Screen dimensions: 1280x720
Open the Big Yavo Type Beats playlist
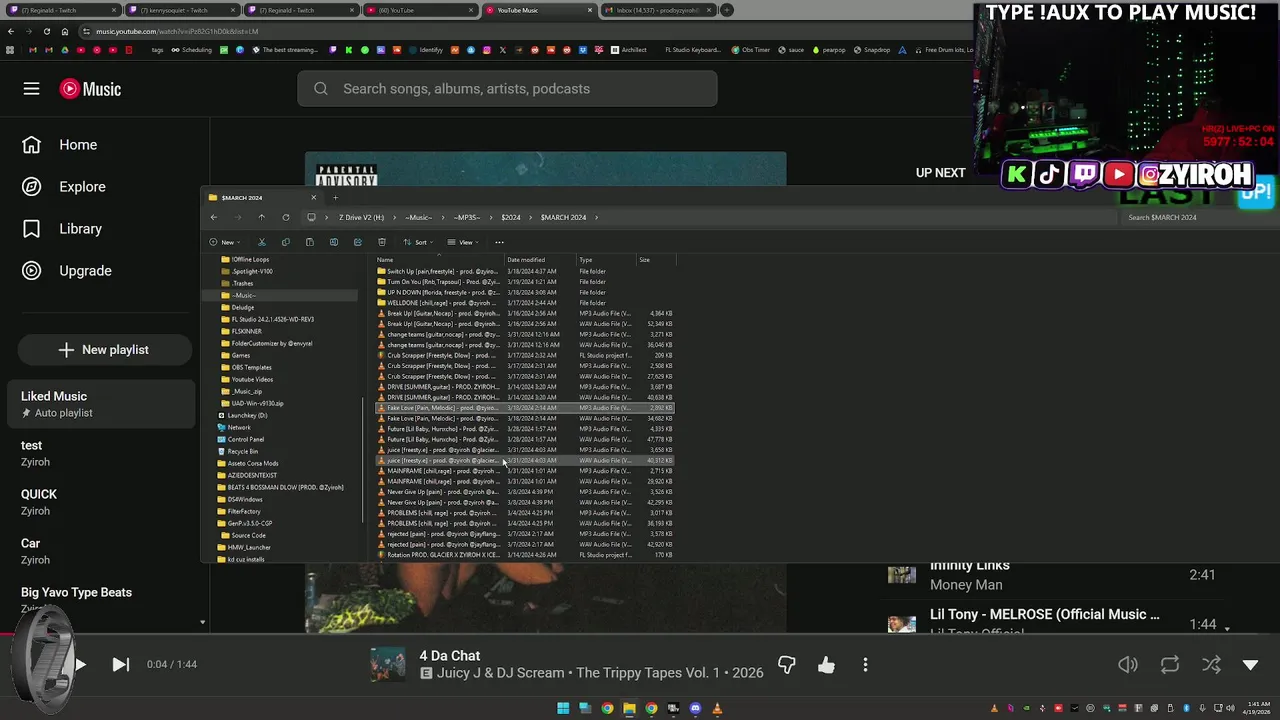pyautogui.click(x=100, y=600)
